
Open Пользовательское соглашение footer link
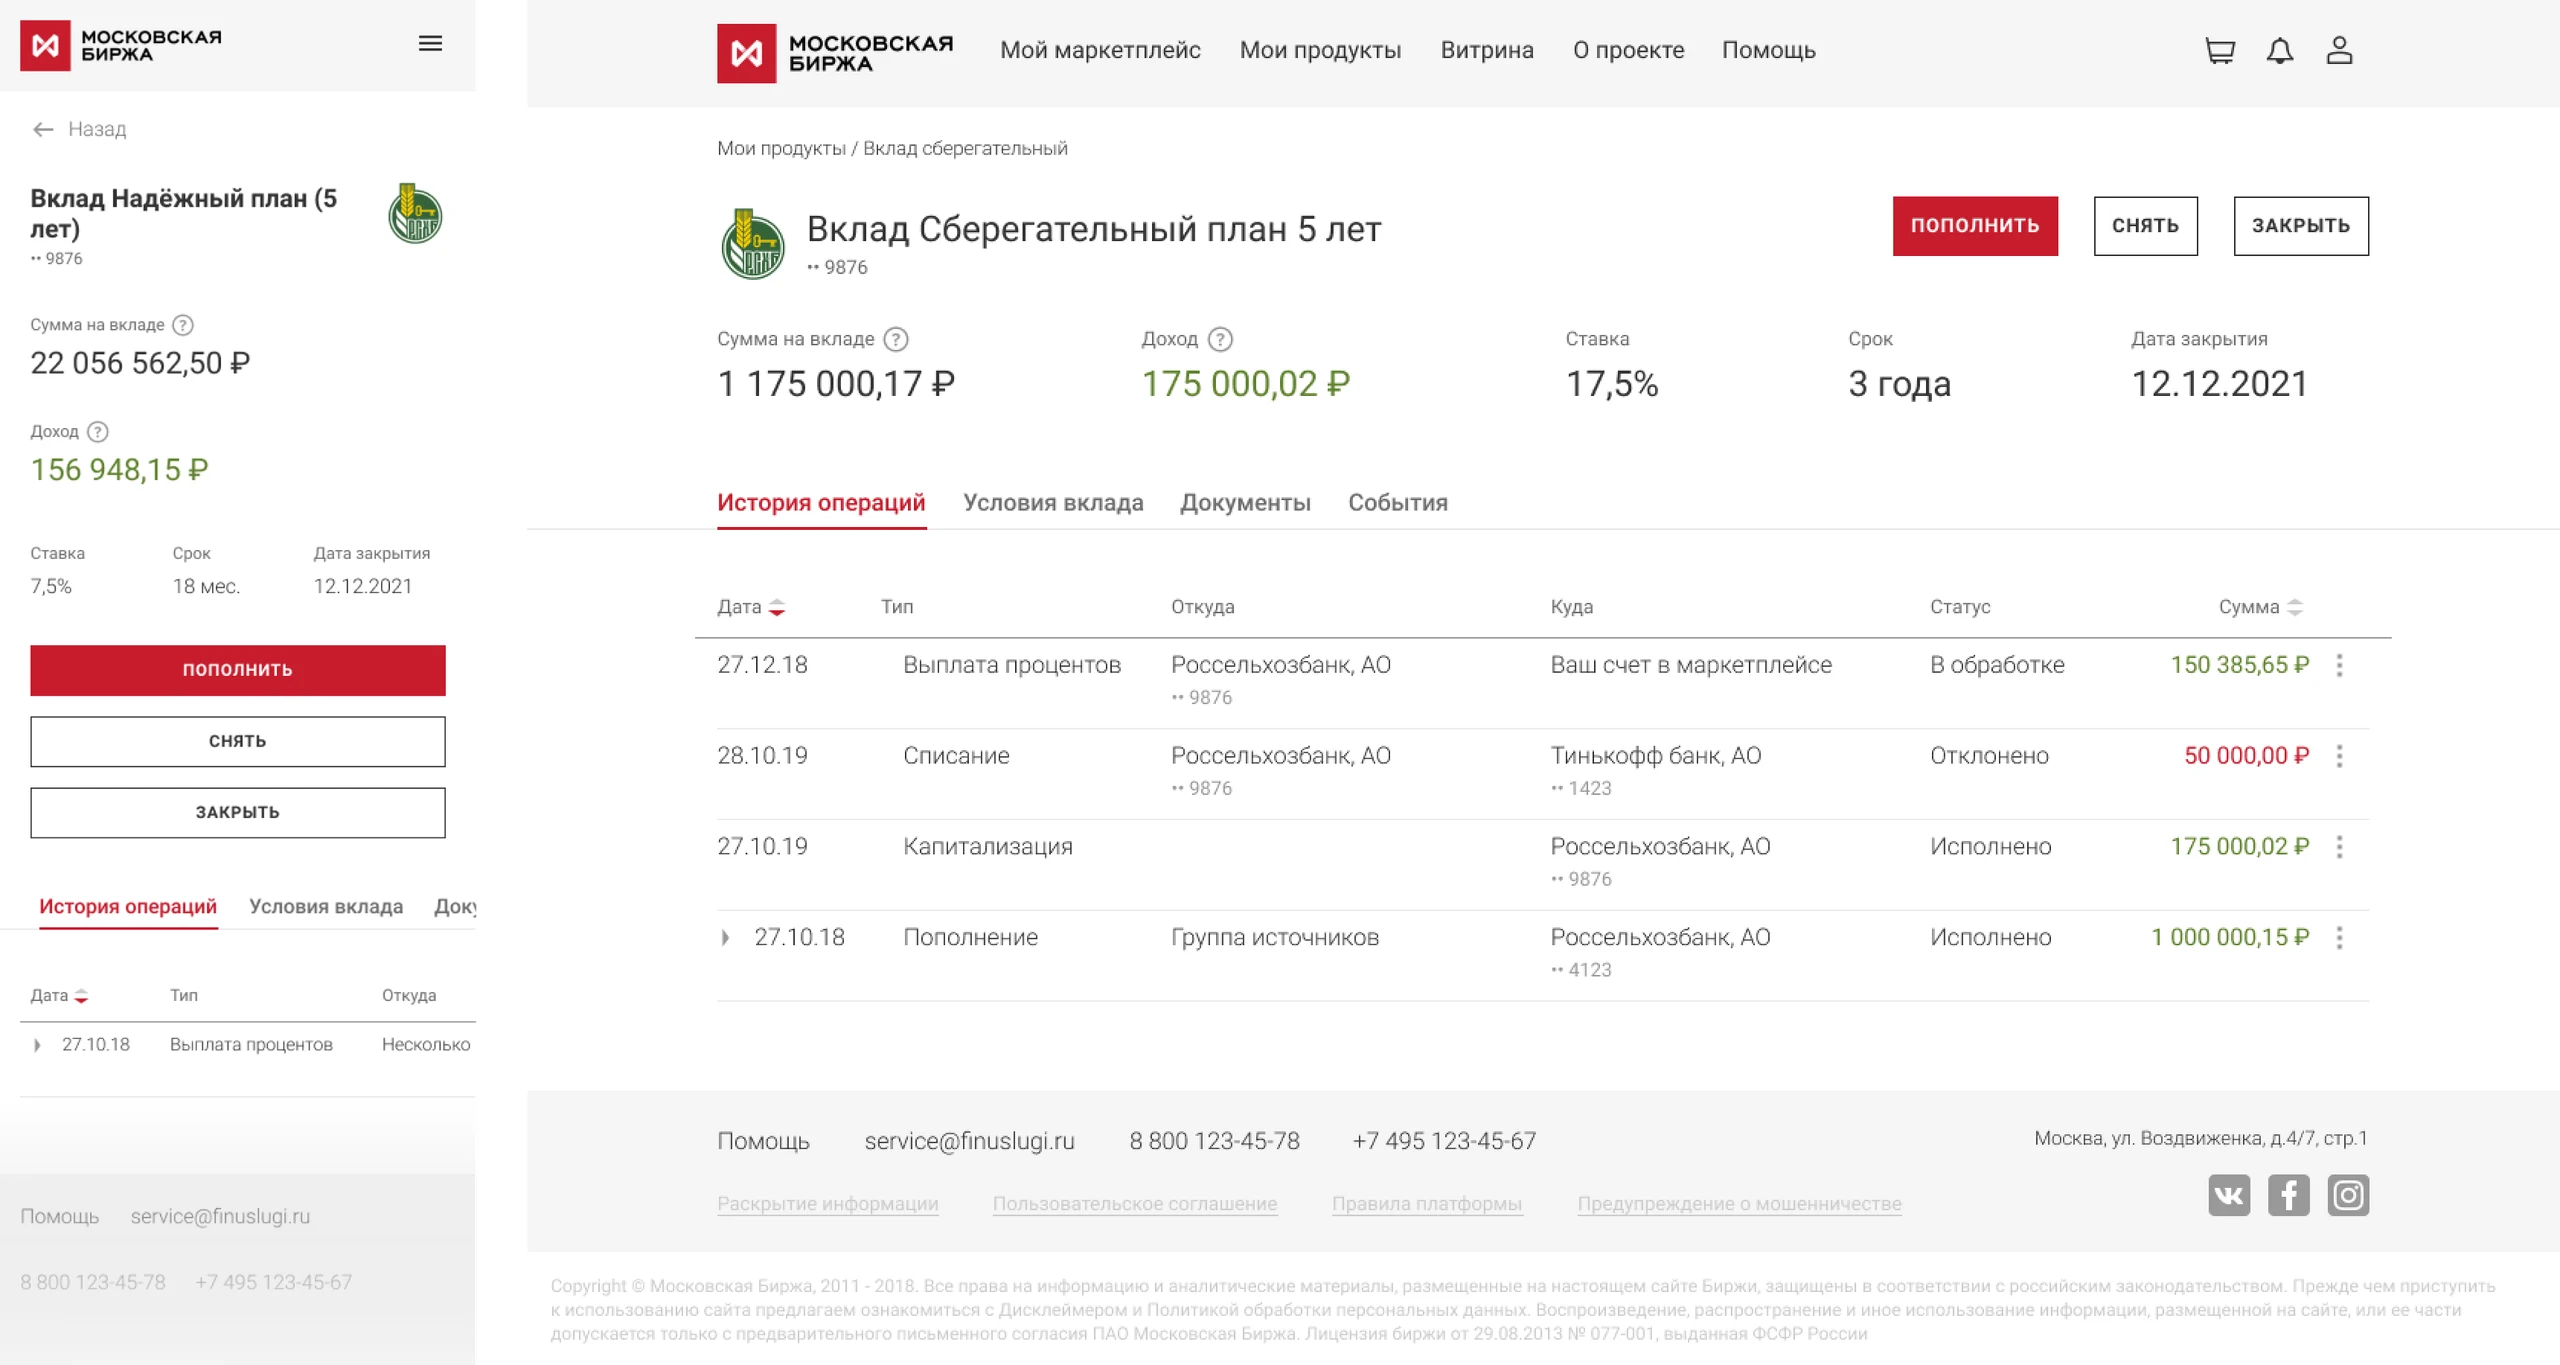click(1135, 1204)
